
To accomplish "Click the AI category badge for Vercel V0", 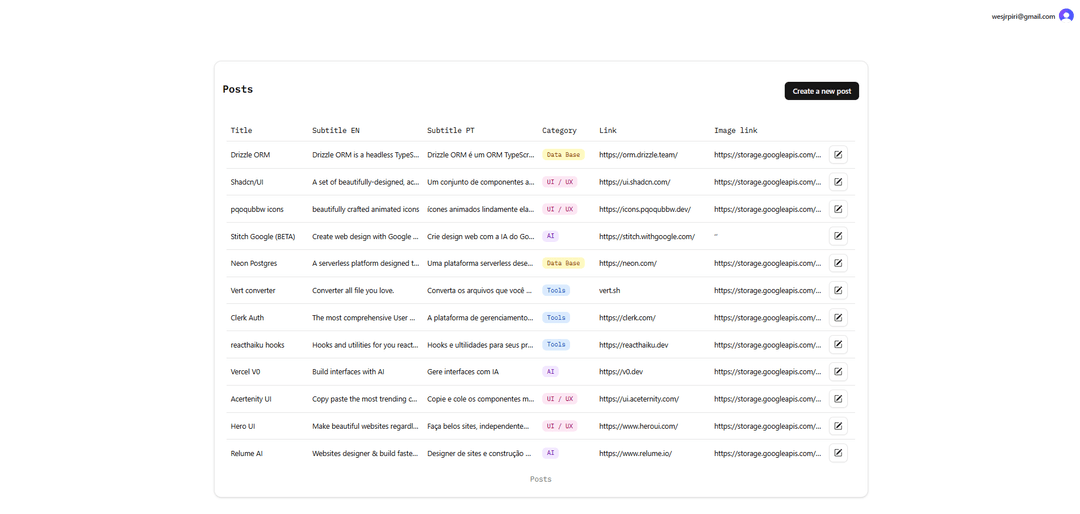I will [x=550, y=371].
